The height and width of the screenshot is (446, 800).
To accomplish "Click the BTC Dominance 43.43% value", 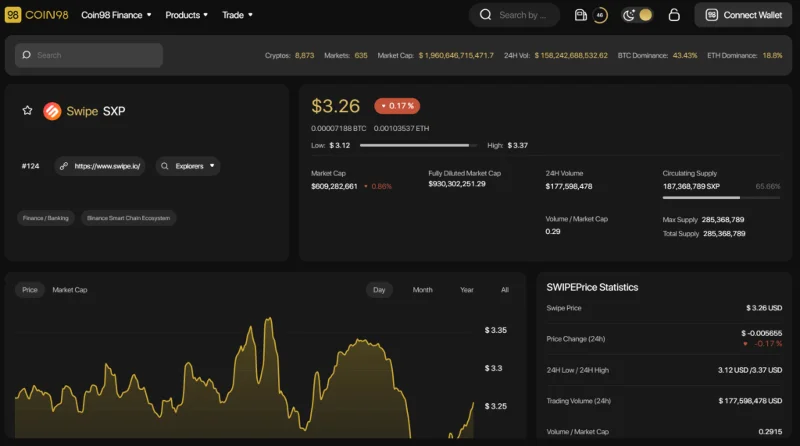I will (685, 55).
